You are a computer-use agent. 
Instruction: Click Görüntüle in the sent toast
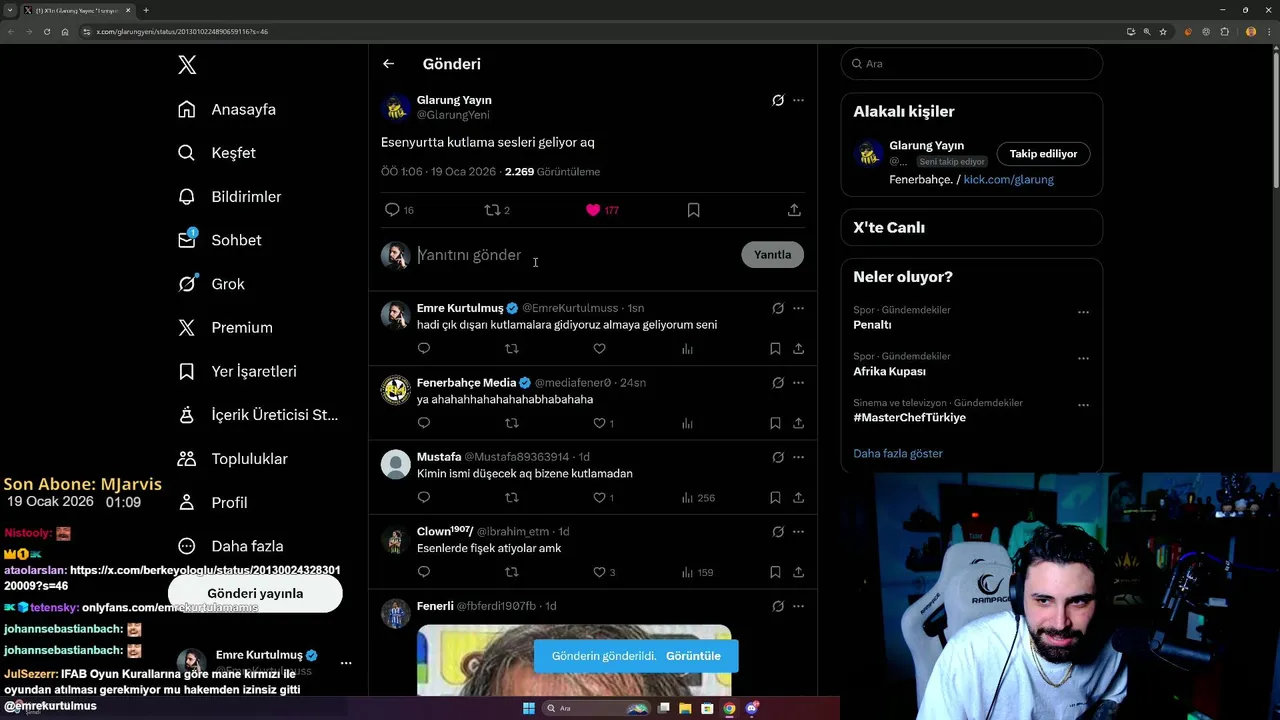tap(693, 656)
